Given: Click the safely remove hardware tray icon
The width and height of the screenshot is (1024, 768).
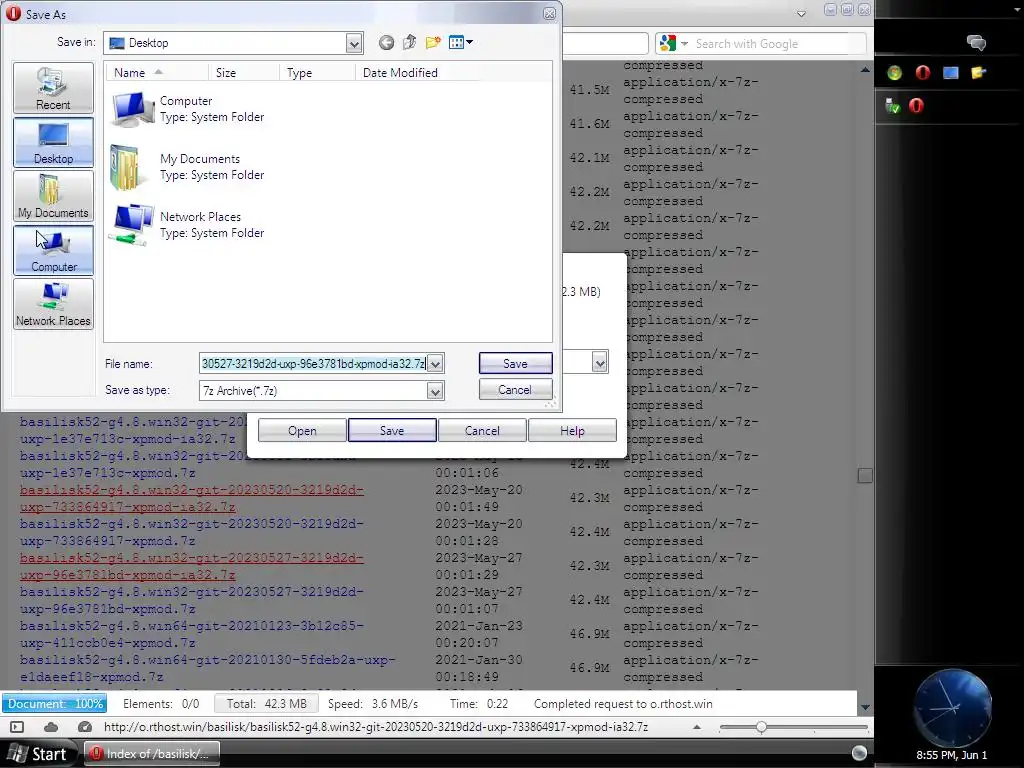Looking at the screenshot, I should point(893,106).
